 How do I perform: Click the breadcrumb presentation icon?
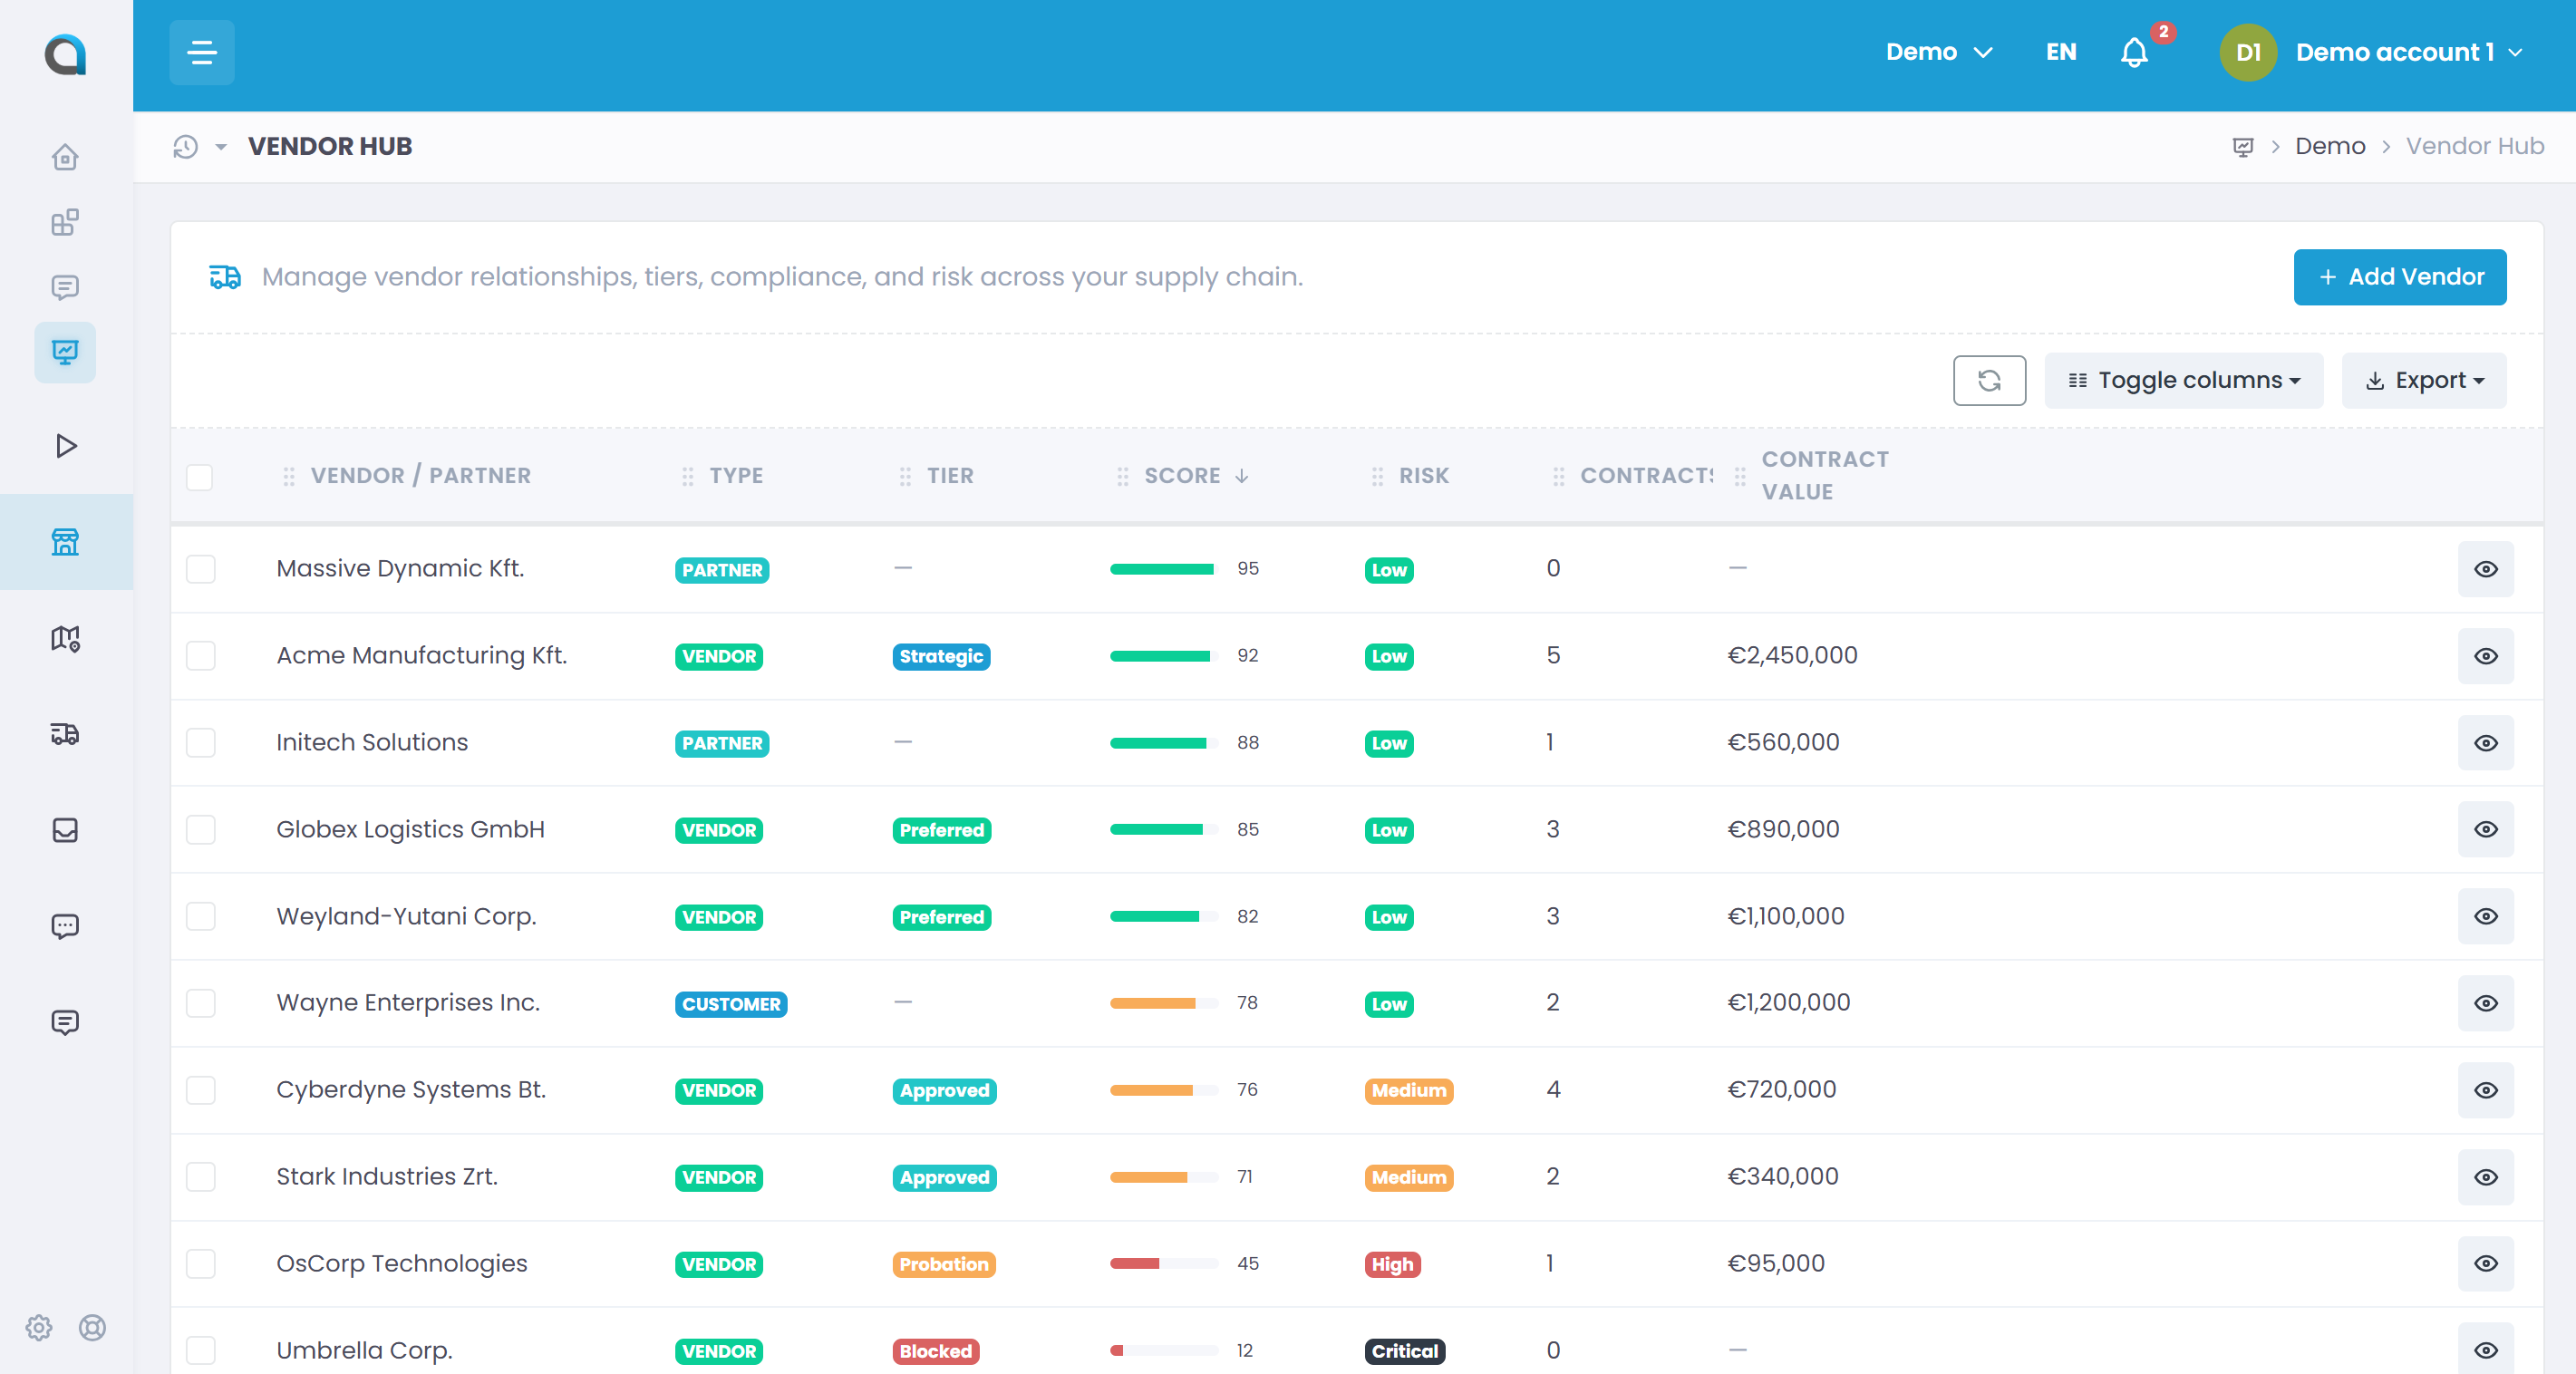tap(2243, 147)
